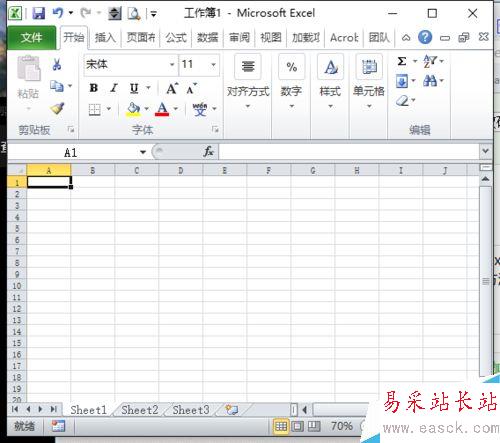Click the macro record icon in status bar
The width and height of the screenshot is (500, 443).
point(58,426)
